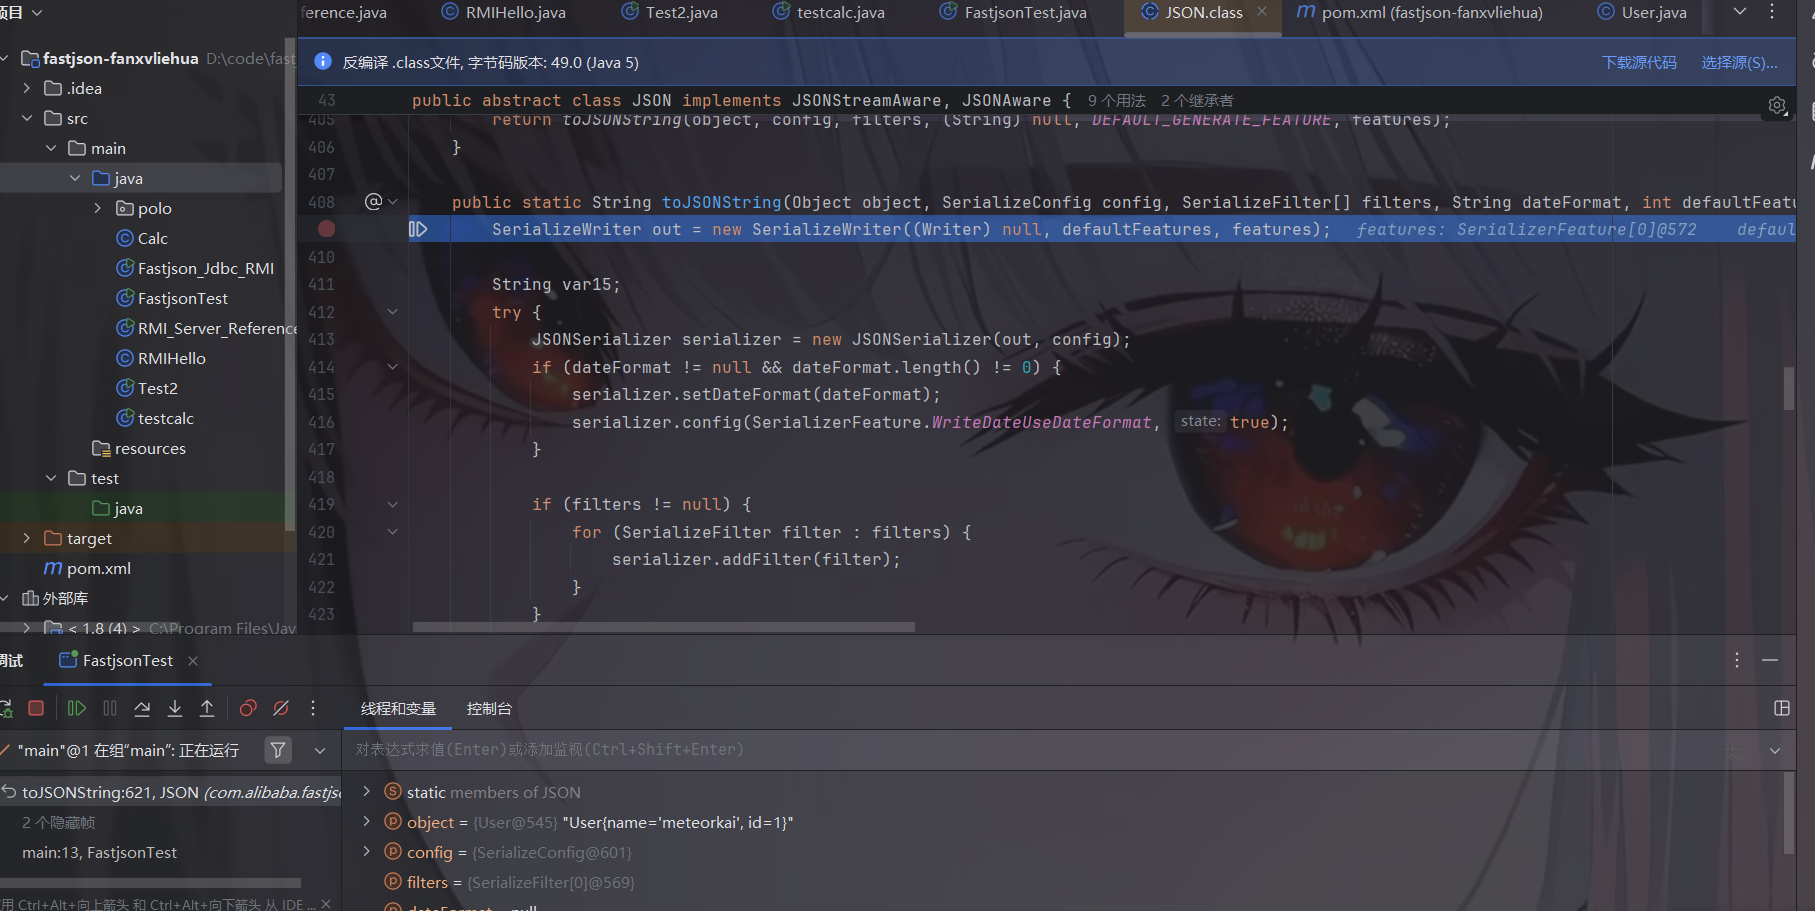Click the 选择源(S)... choose sources link
This screenshot has height=911, width=1815.
[x=1739, y=63]
